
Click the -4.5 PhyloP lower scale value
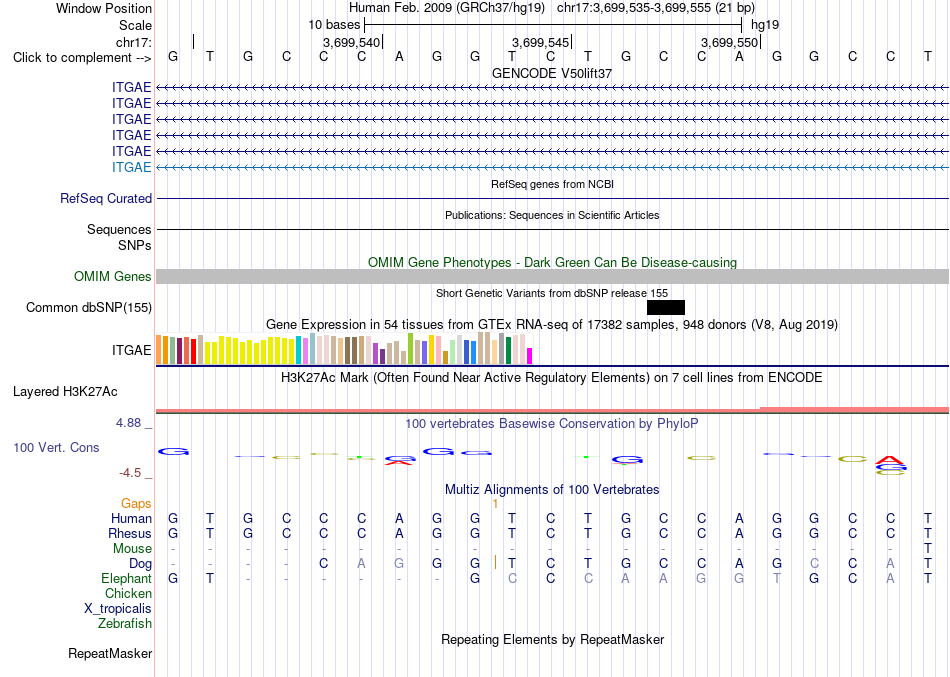click(x=130, y=473)
